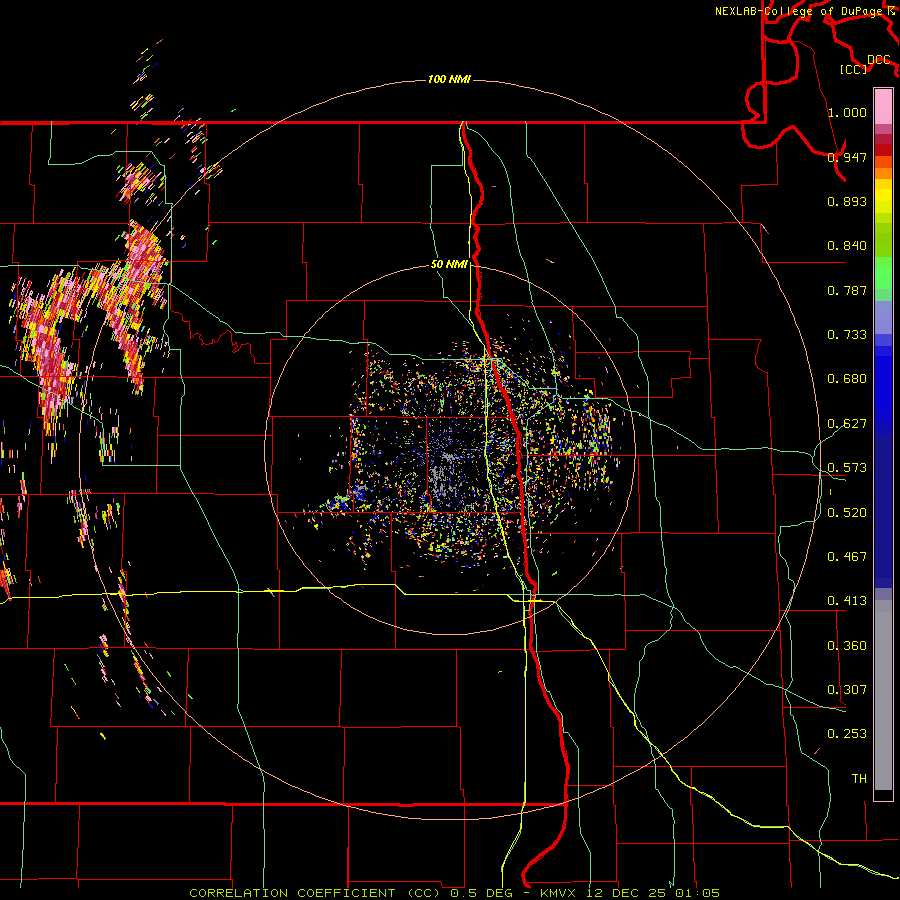Screen dimensions: 900x900
Task: Pick the lavender band of the color scale
Action: [883, 319]
